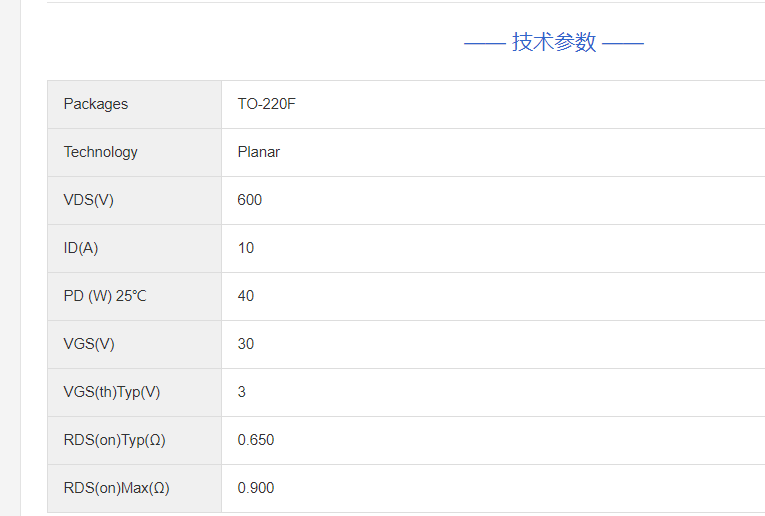The width and height of the screenshot is (765, 516).
Task: Select the Packages label cell
Action: pyautogui.click(x=135, y=104)
